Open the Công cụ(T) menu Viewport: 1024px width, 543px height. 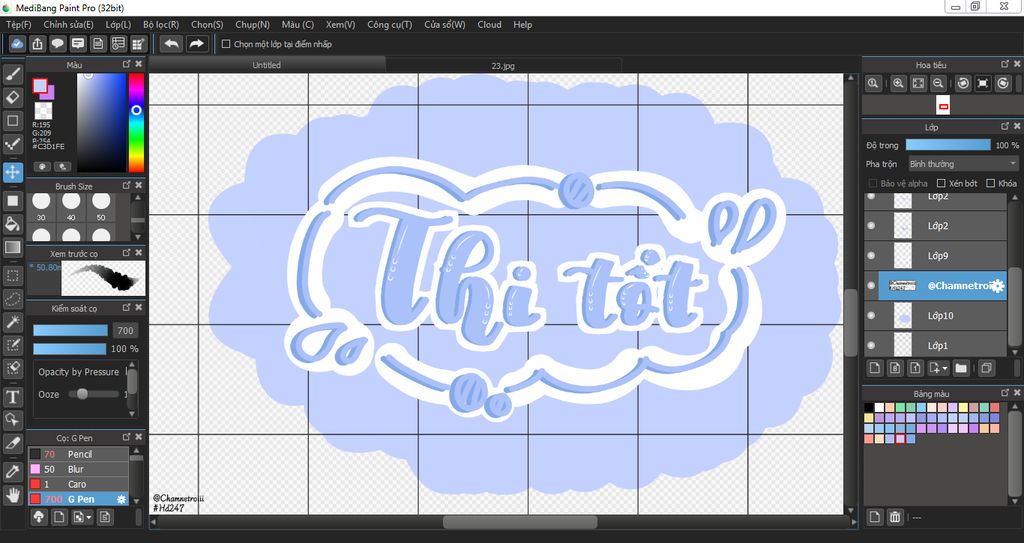(x=390, y=24)
